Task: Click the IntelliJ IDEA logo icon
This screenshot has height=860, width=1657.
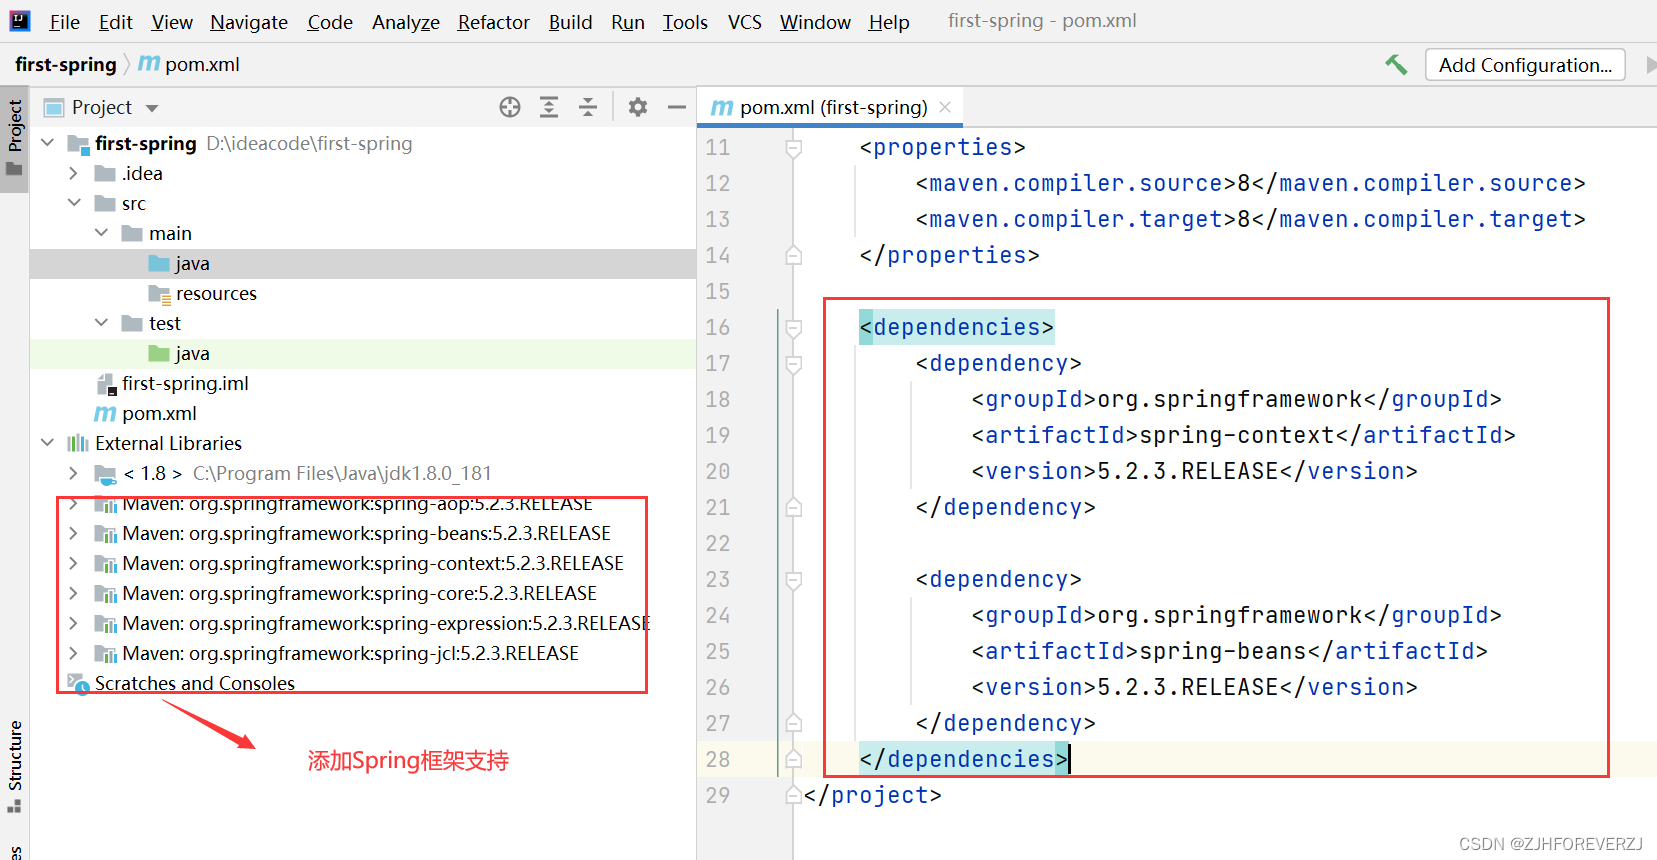Action: point(19,20)
